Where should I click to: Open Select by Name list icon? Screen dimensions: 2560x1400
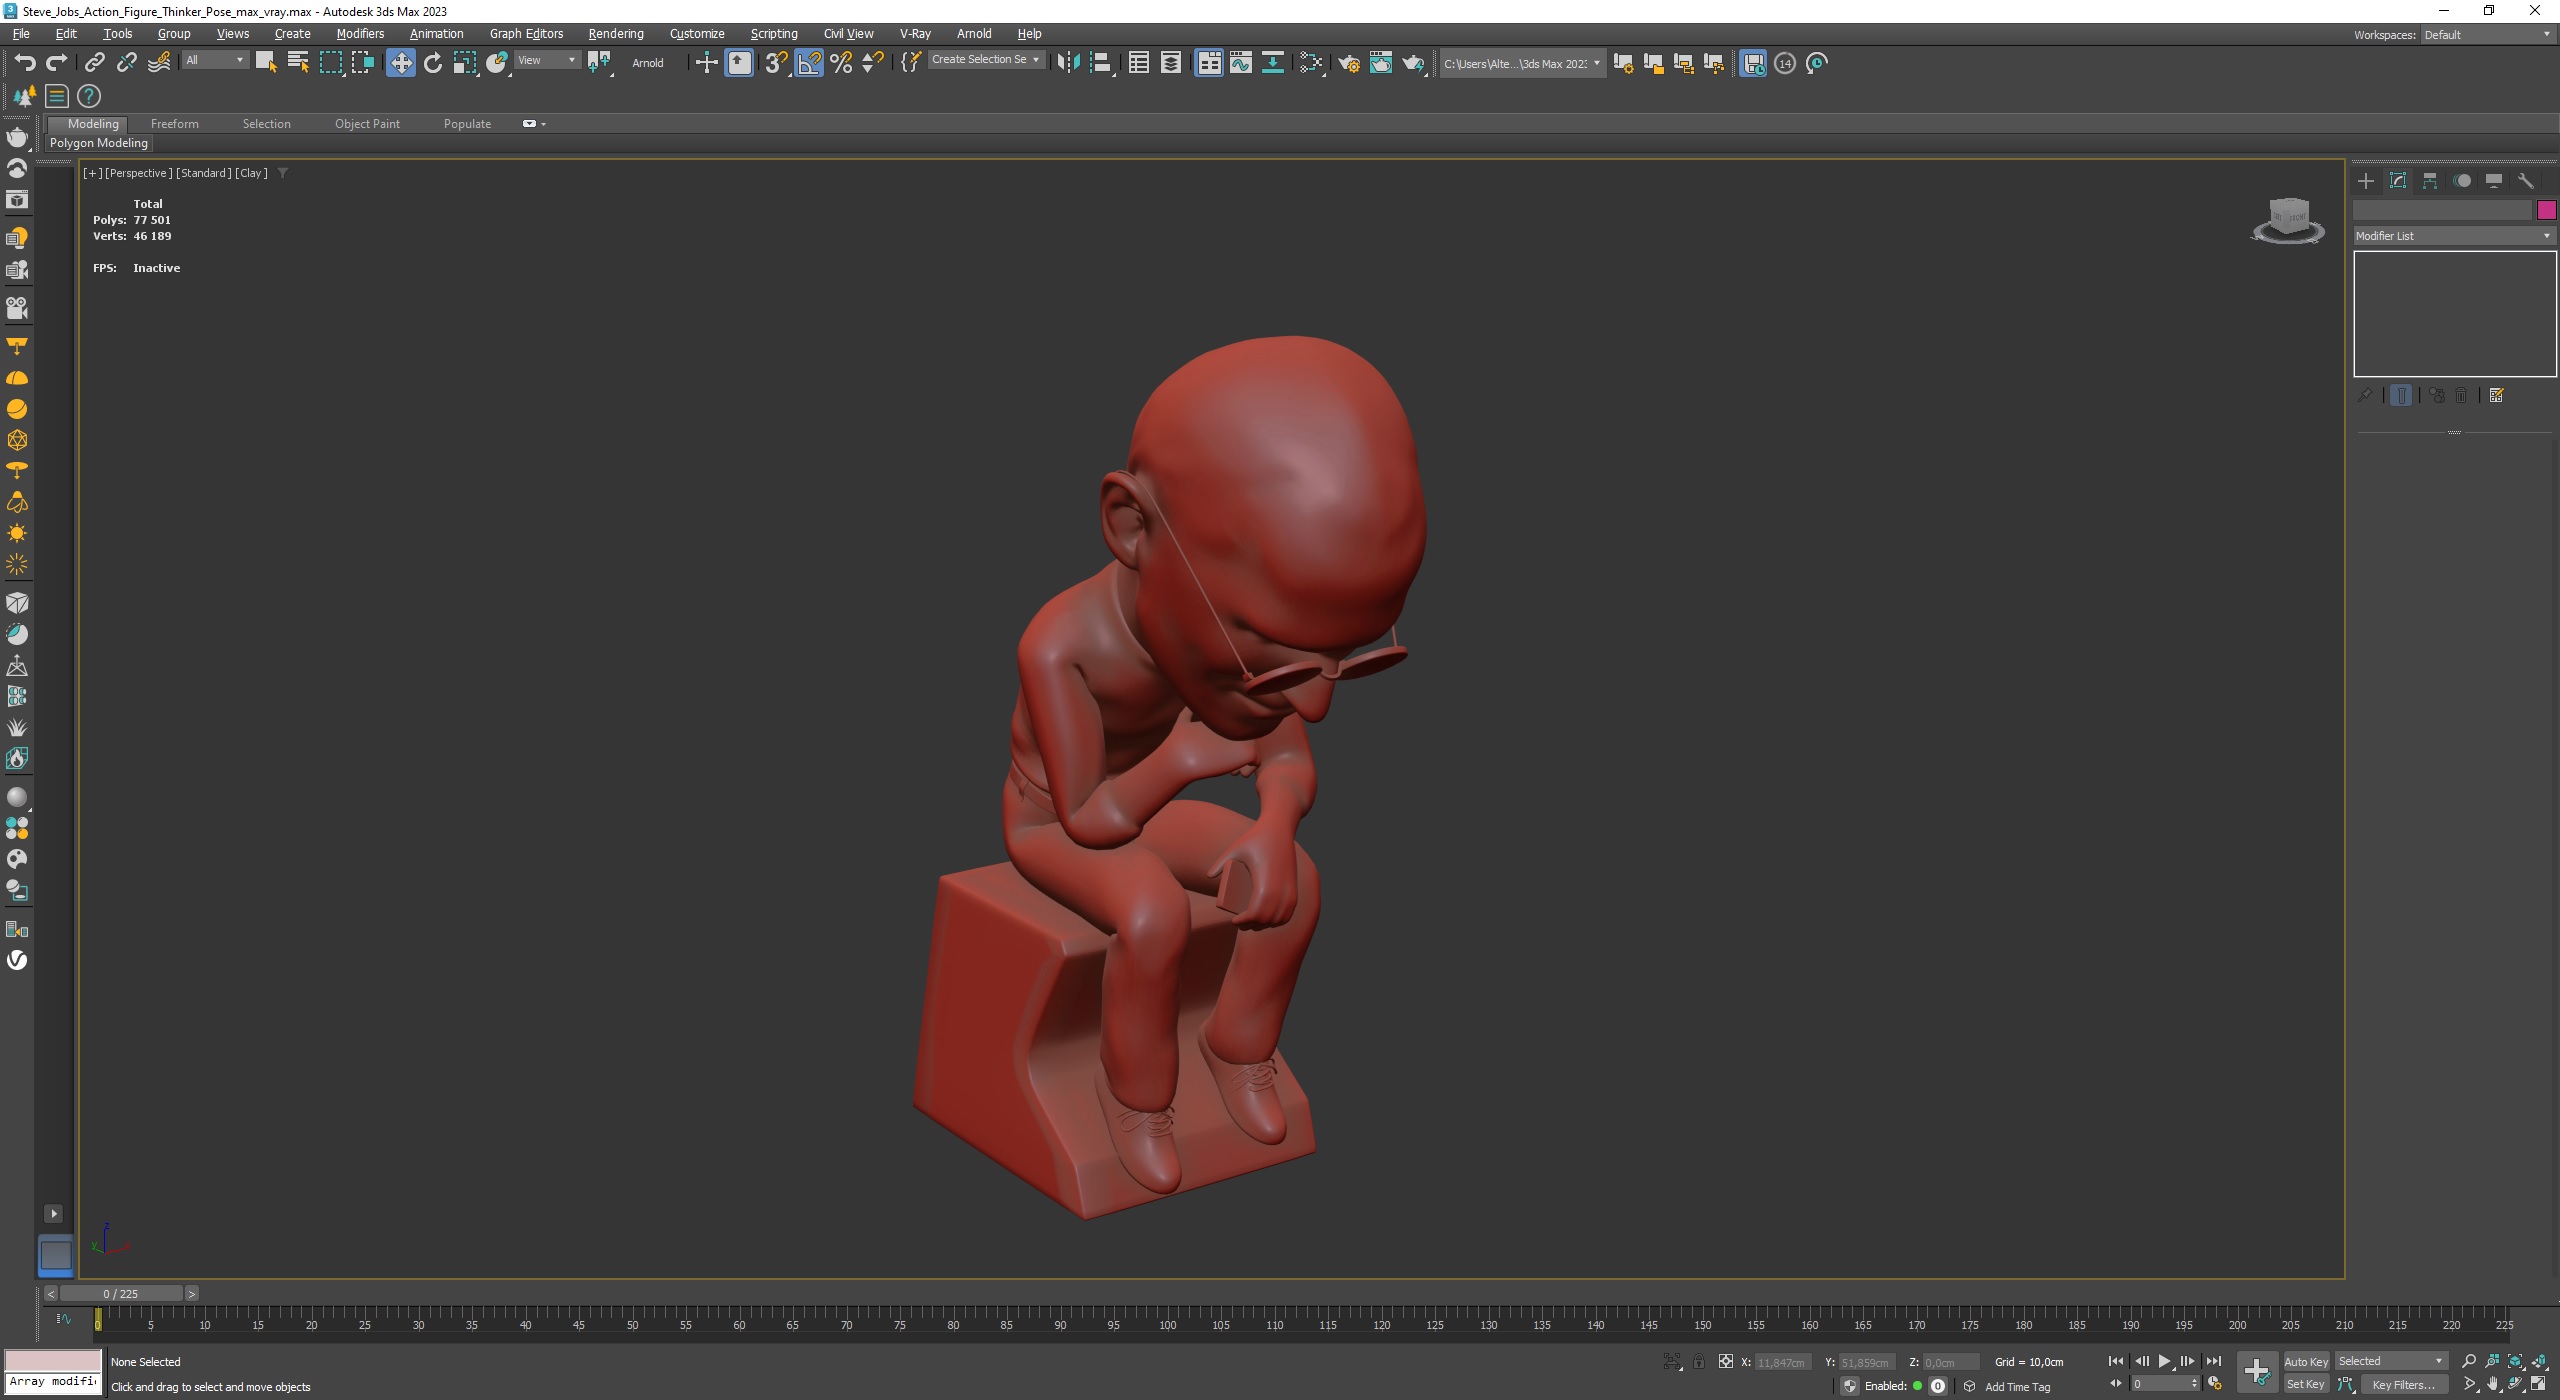298,63
